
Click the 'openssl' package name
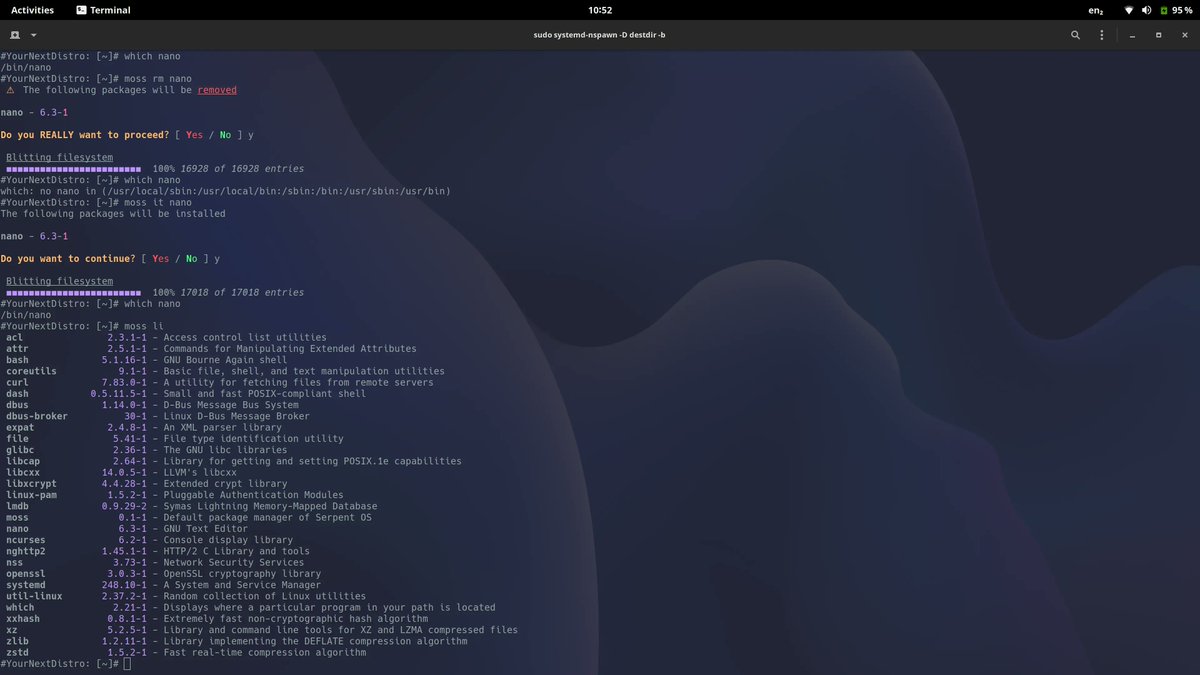[x=25, y=574]
